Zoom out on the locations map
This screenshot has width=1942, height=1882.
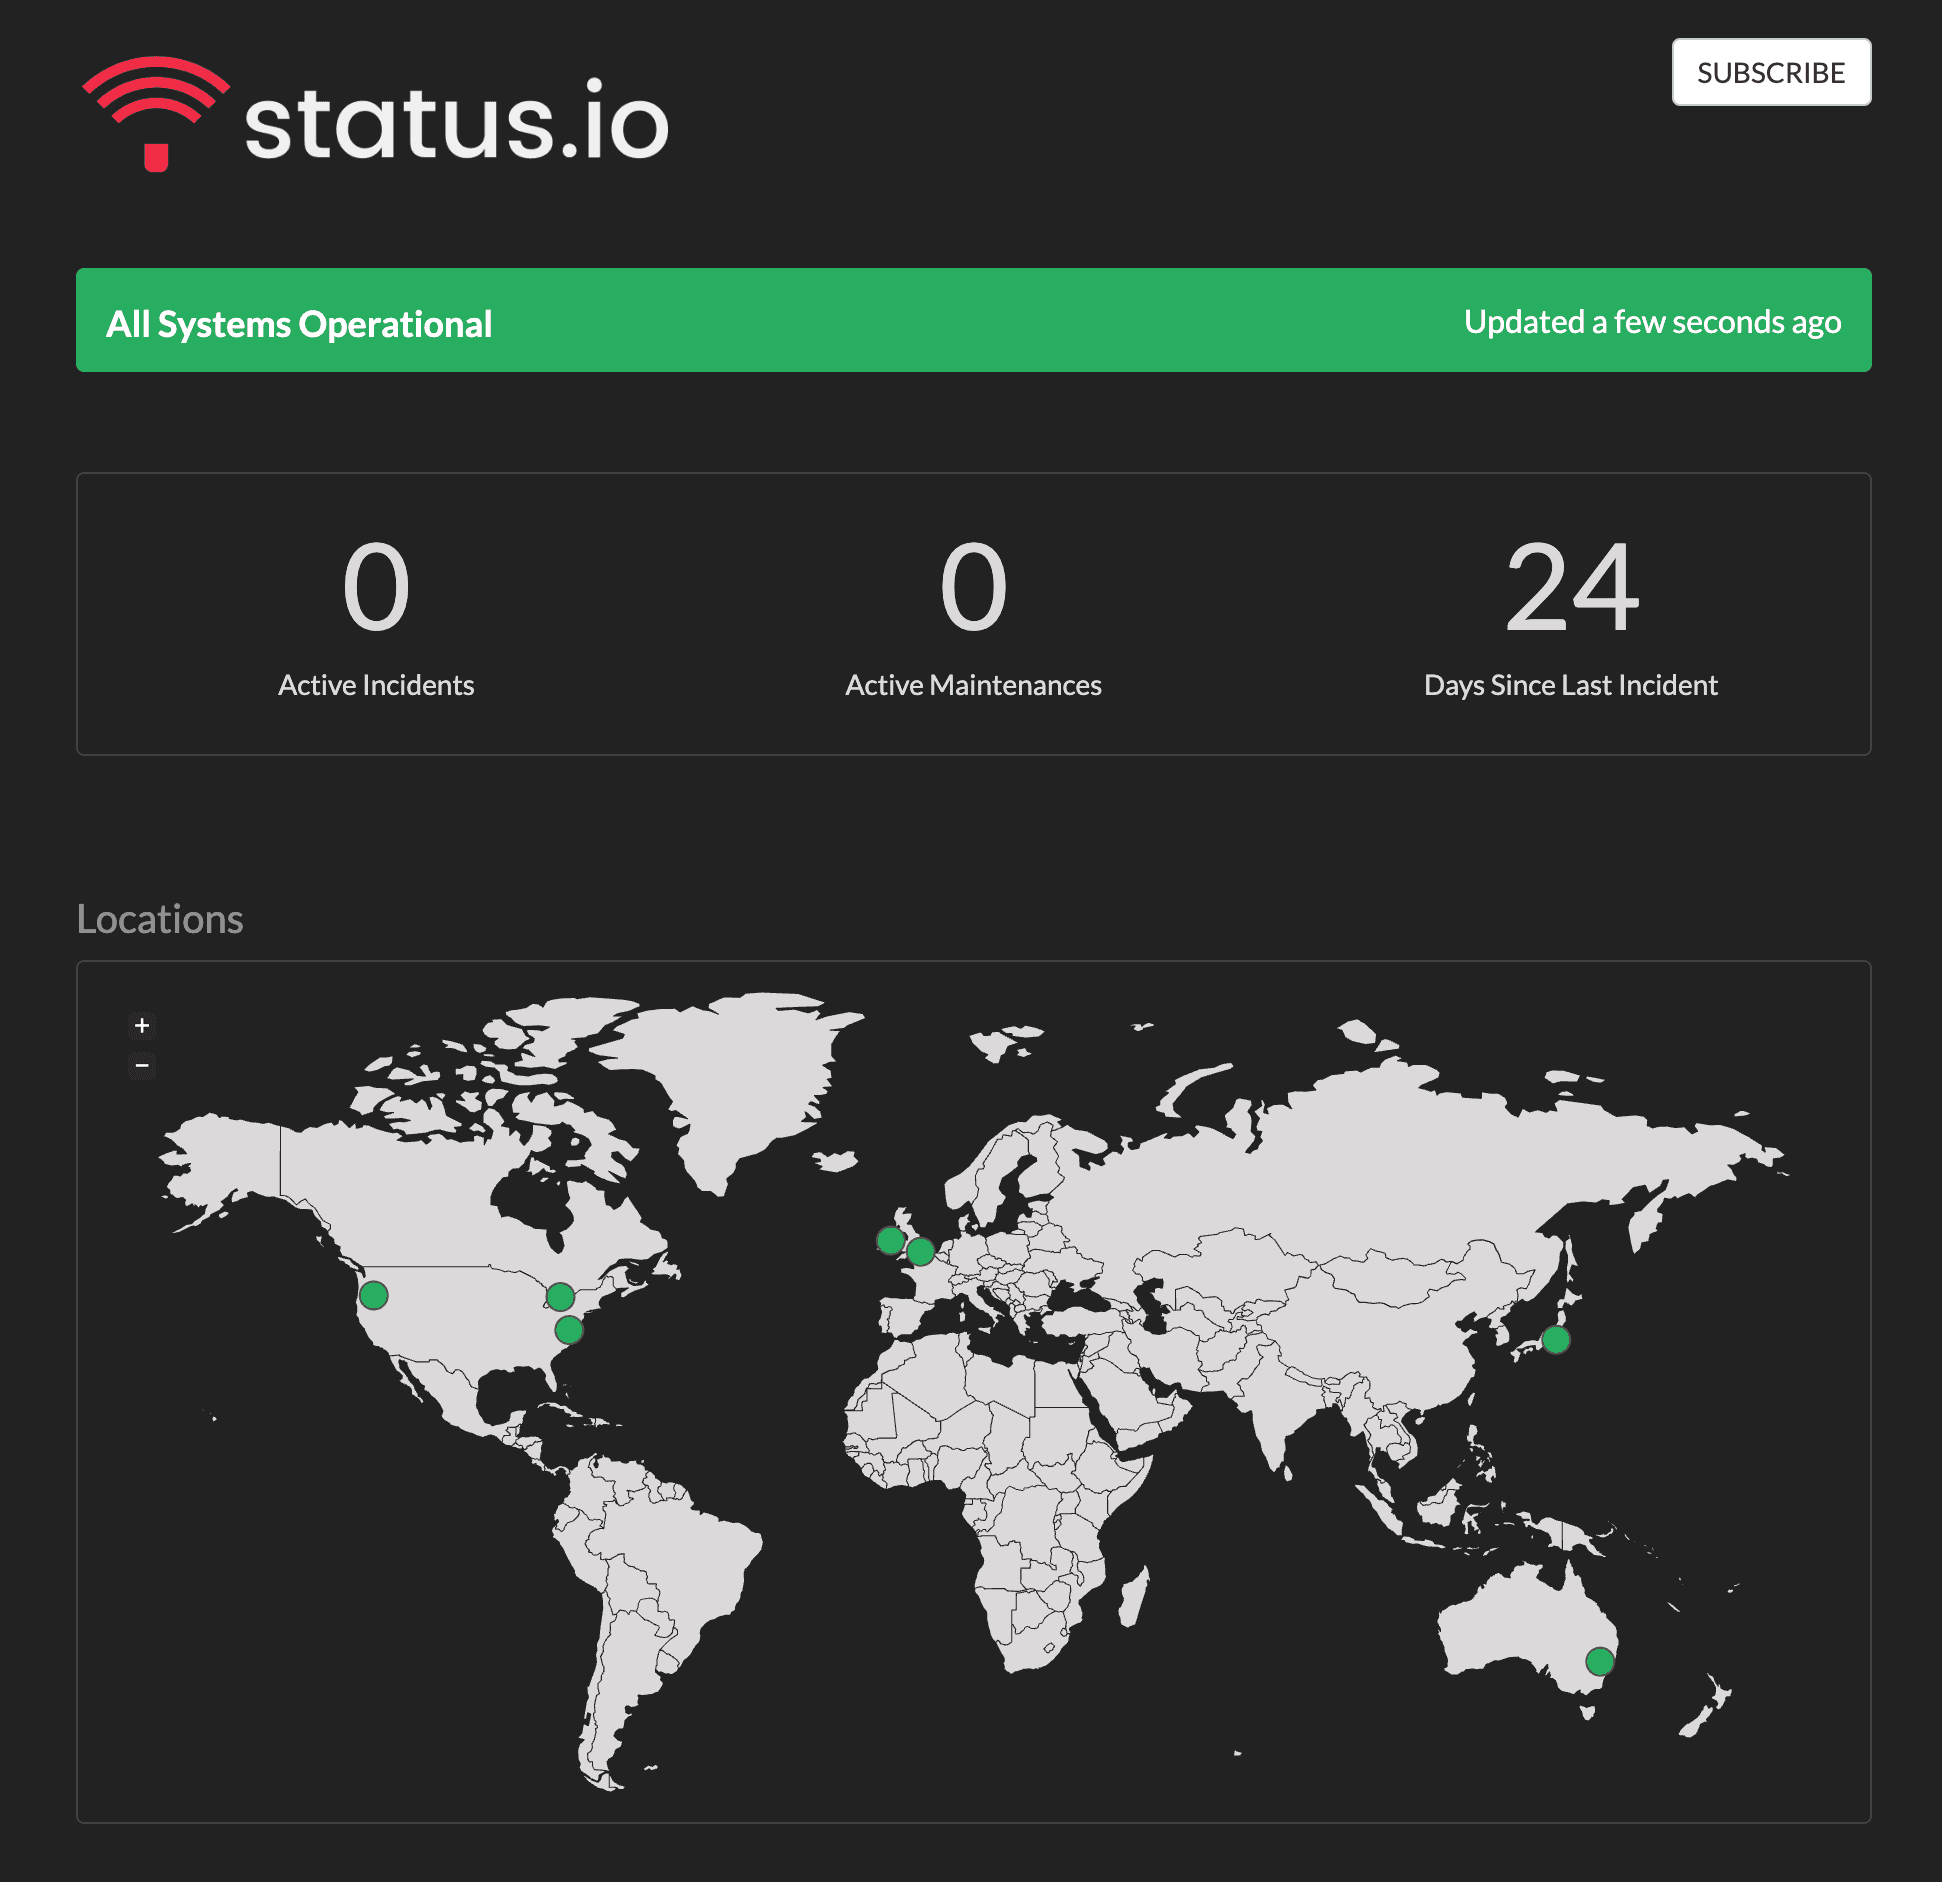point(142,1065)
